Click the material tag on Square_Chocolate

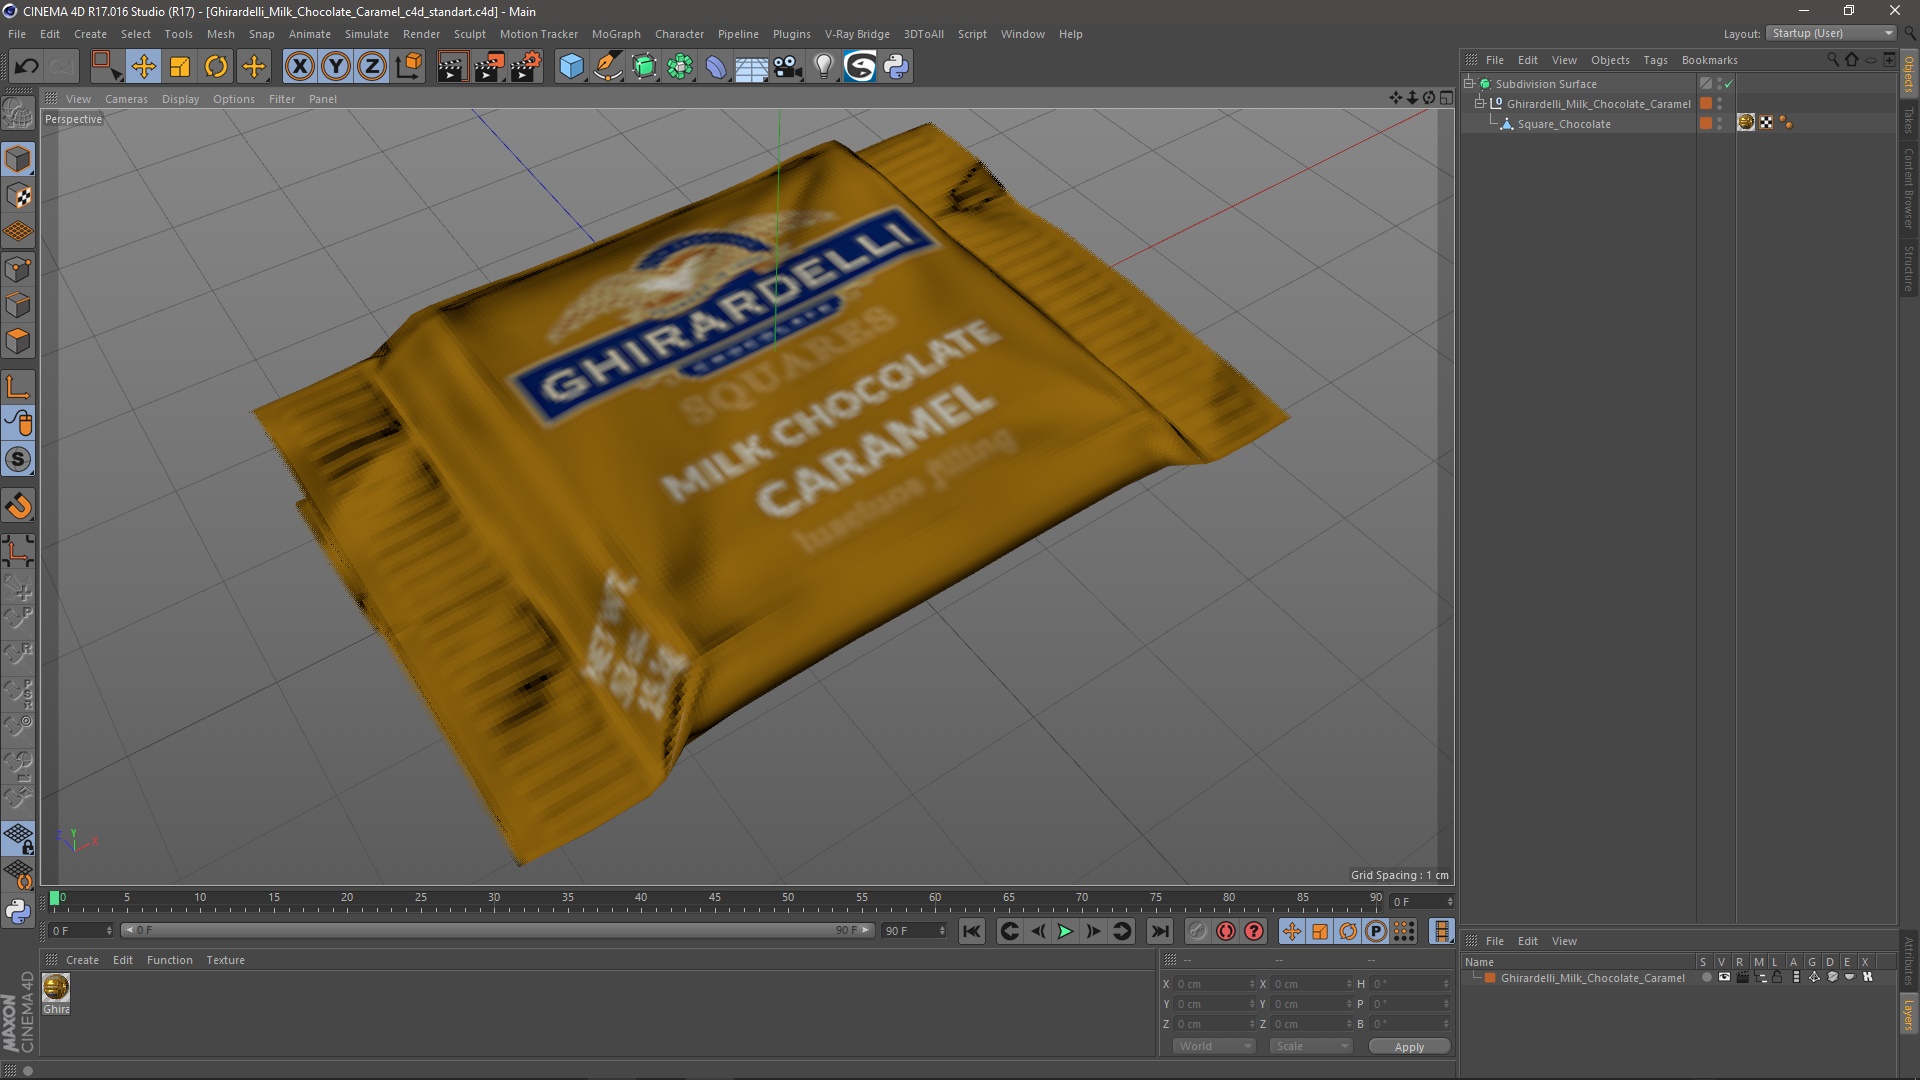click(1746, 122)
